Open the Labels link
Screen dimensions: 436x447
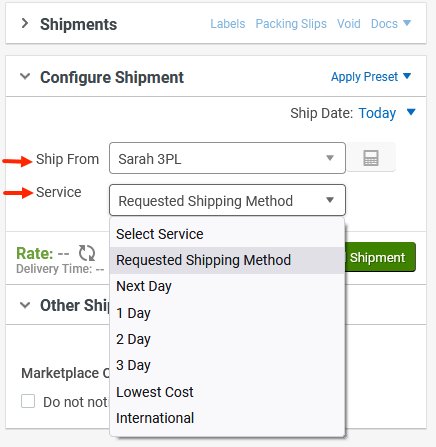pyautogui.click(x=228, y=24)
